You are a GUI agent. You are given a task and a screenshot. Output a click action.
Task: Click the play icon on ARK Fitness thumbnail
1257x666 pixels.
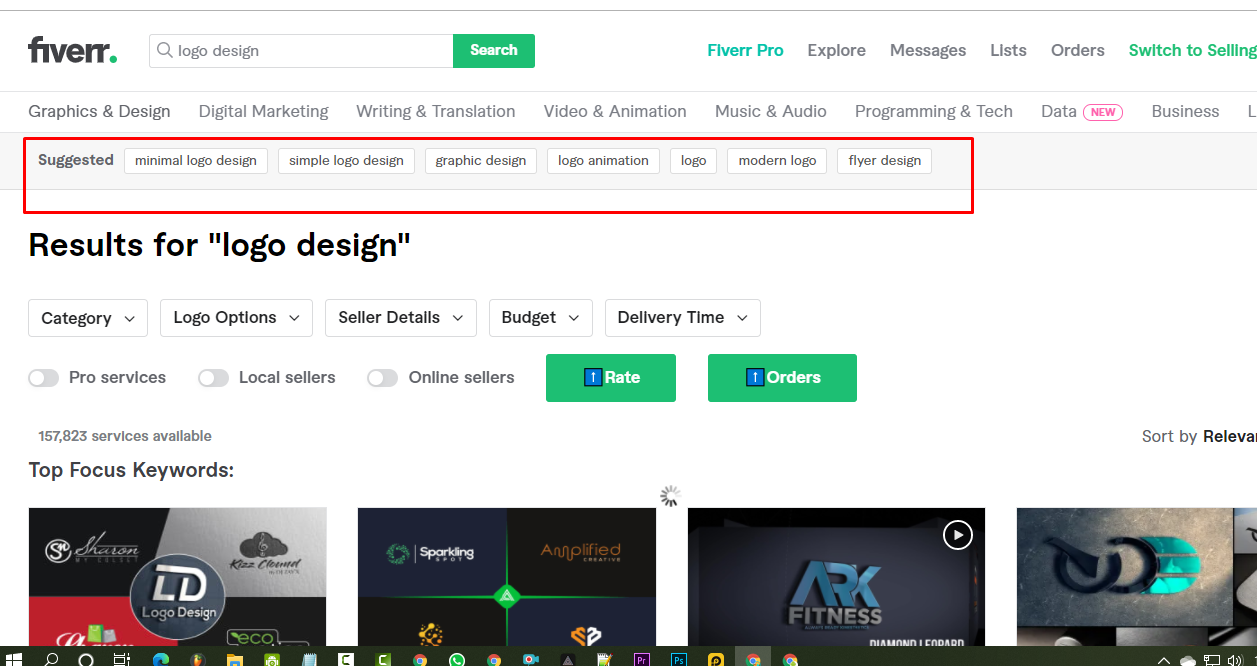tap(957, 535)
